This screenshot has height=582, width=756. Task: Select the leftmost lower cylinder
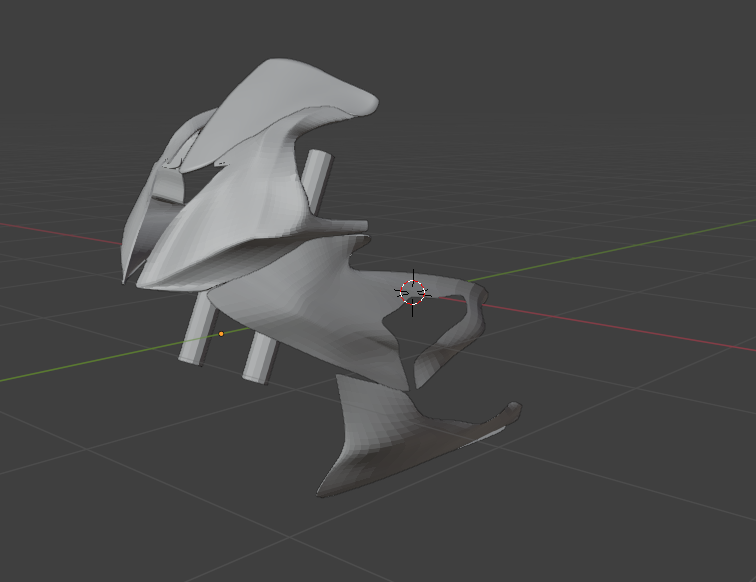[197, 330]
